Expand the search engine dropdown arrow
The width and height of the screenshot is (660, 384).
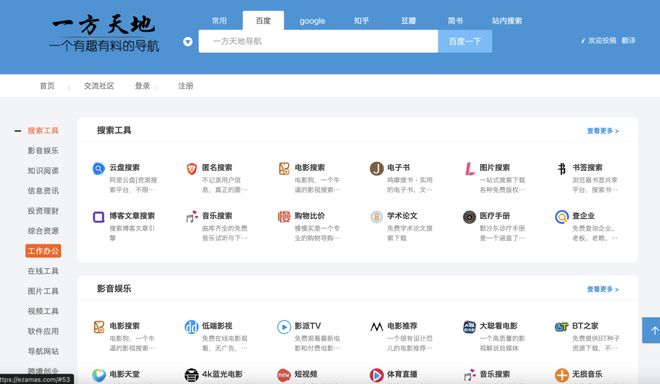click(188, 42)
